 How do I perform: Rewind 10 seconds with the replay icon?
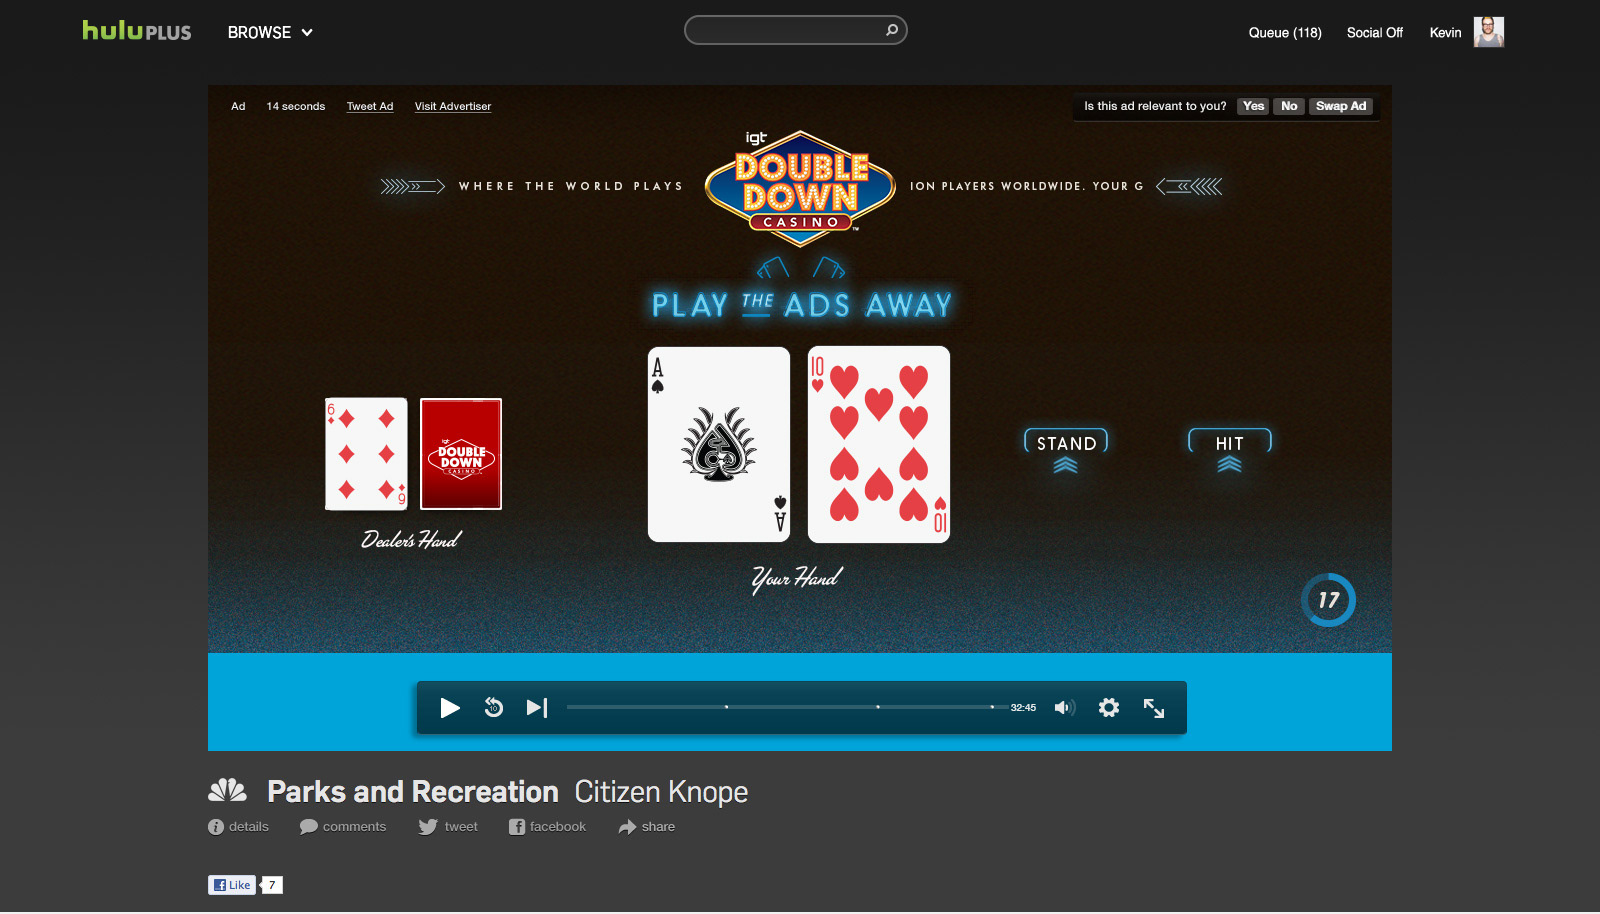click(494, 707)
